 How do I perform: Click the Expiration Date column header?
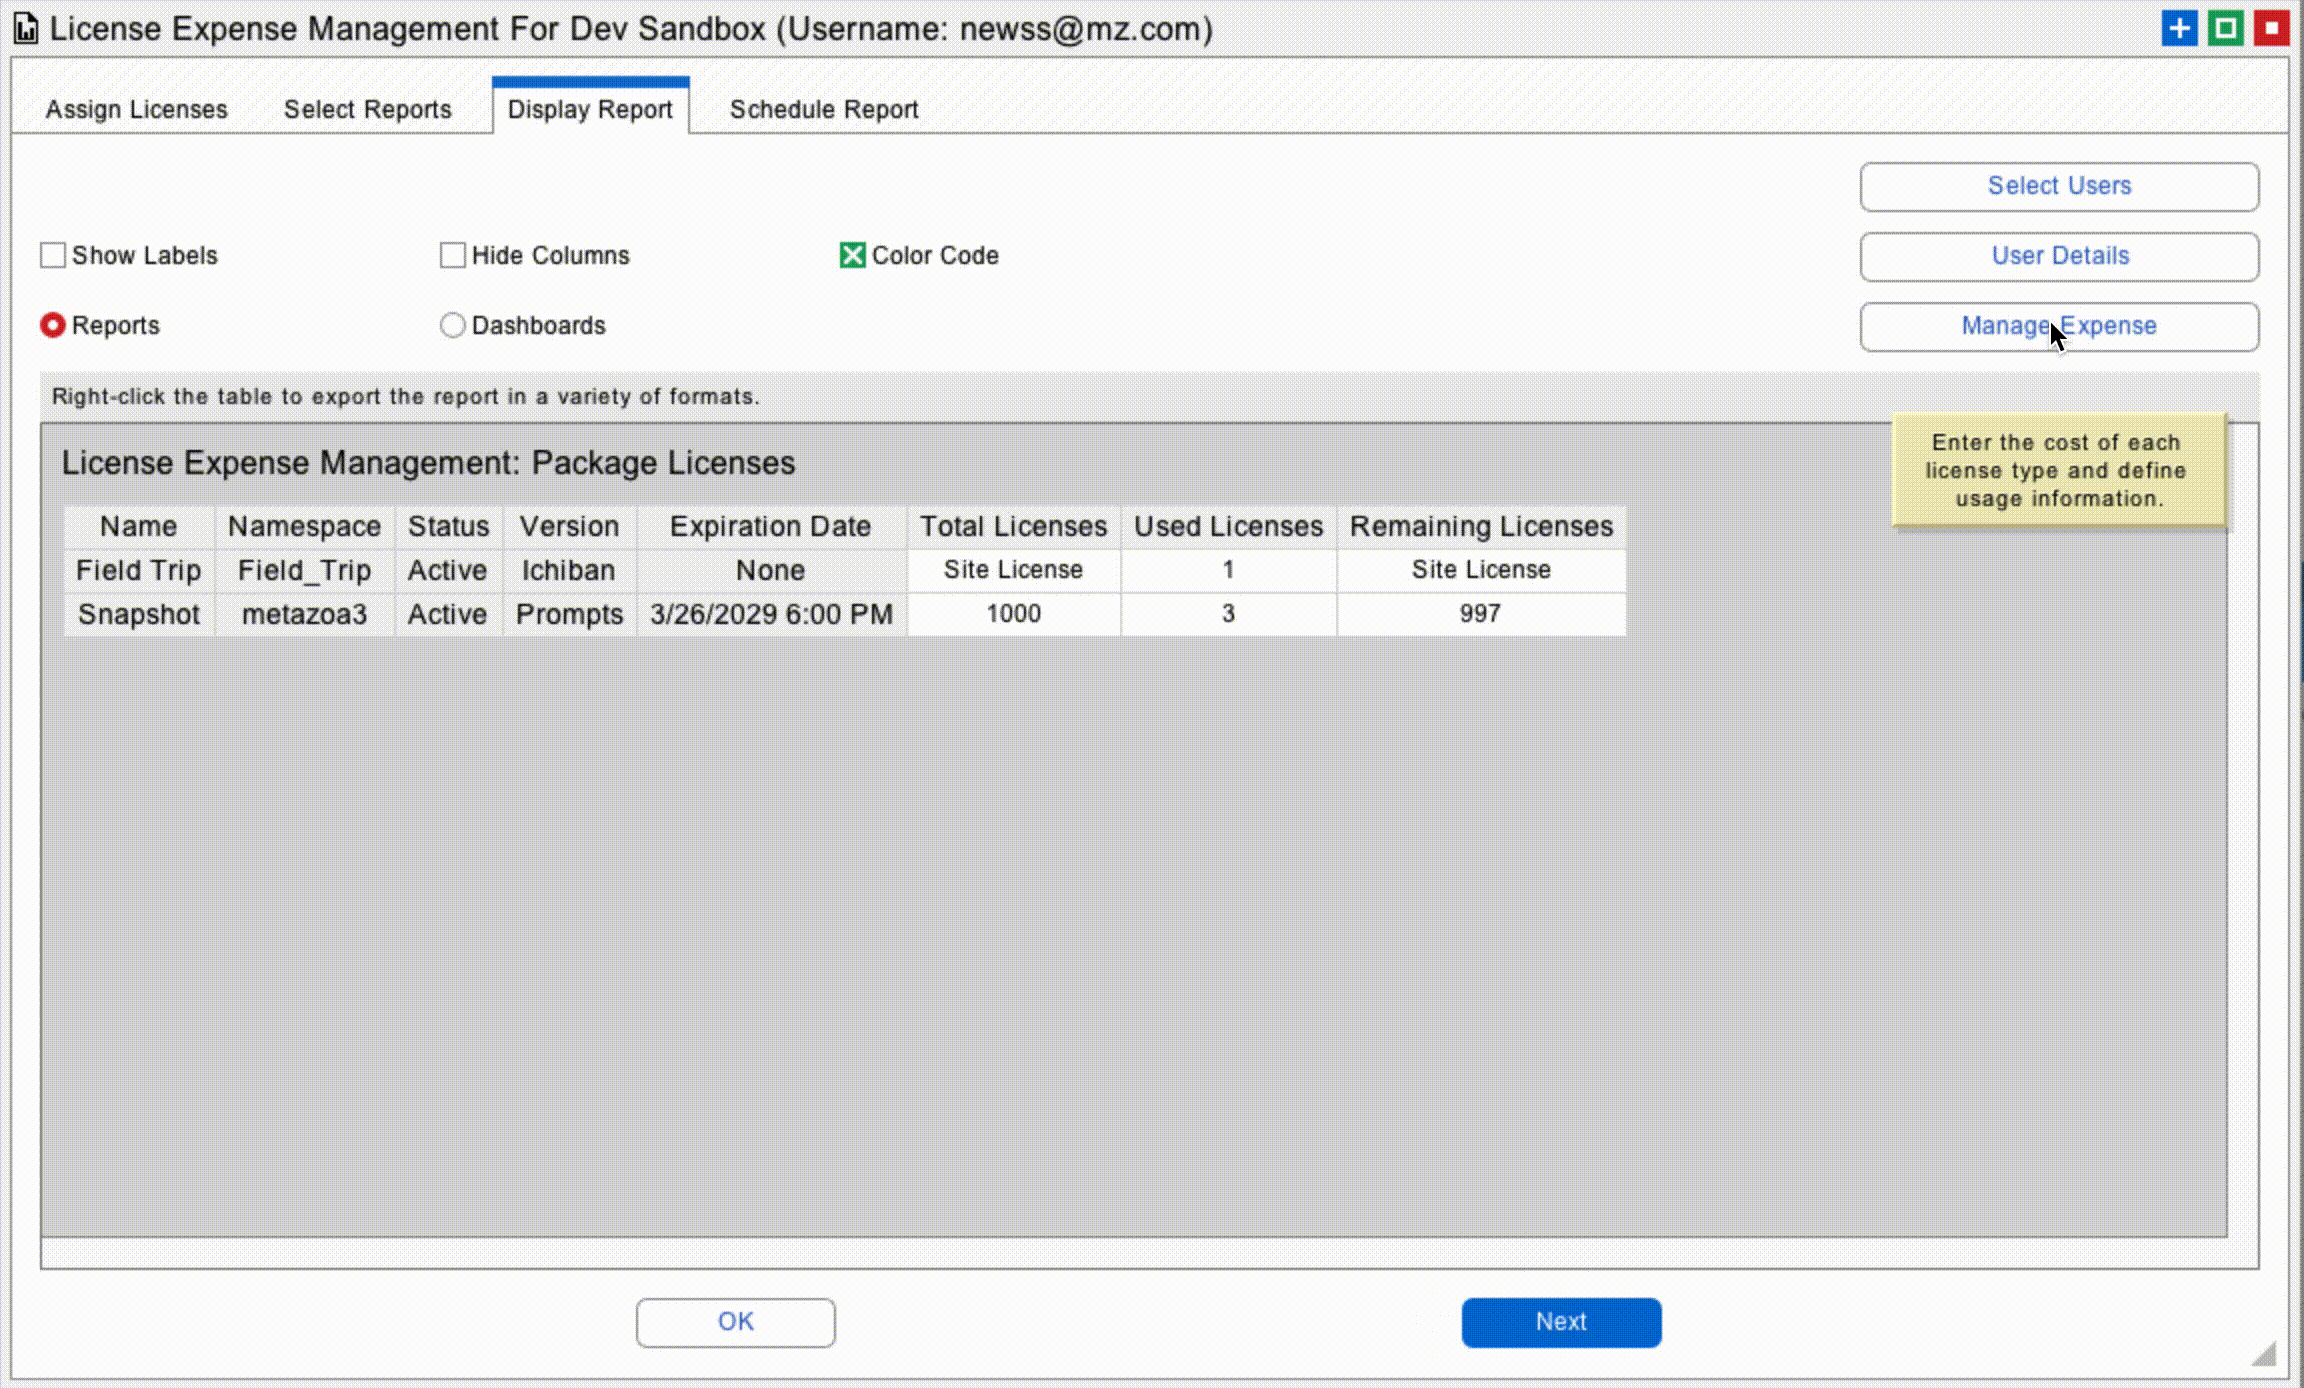[770, 527]
